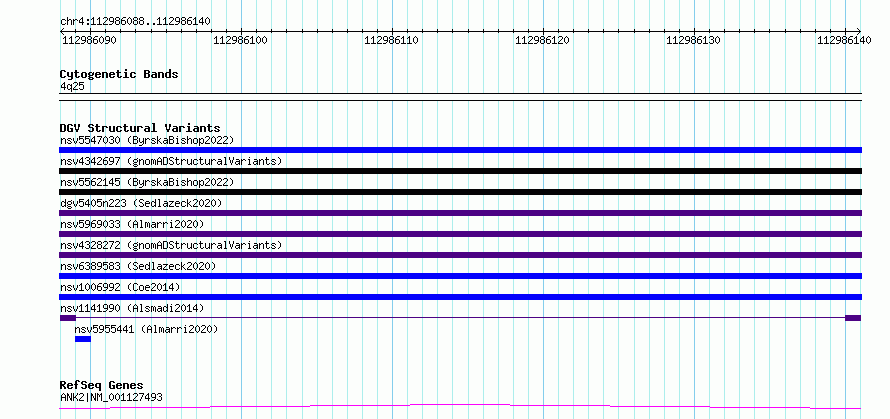The image size is (890, 419).
Task: Open the nsv4342697 (gnomADStructuralVariants) label
Action: [x=171, y=161]
